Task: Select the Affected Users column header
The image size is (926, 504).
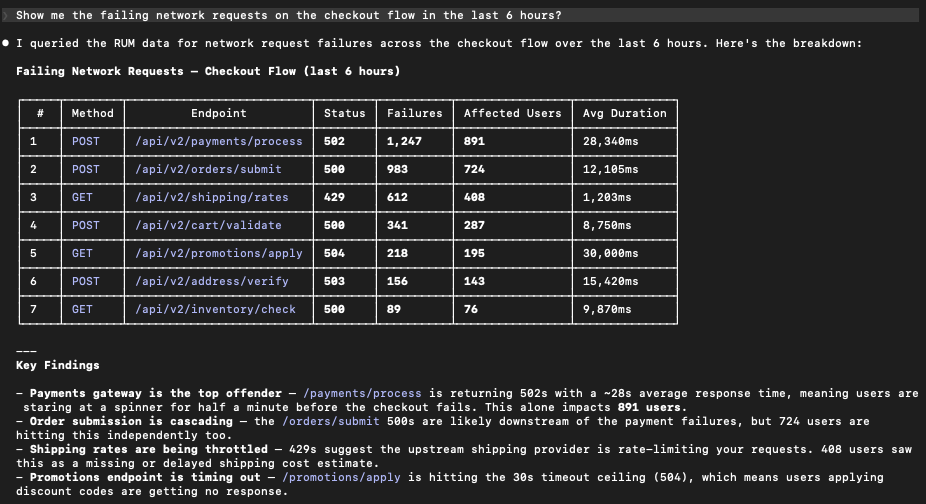Action: point(512,113)
